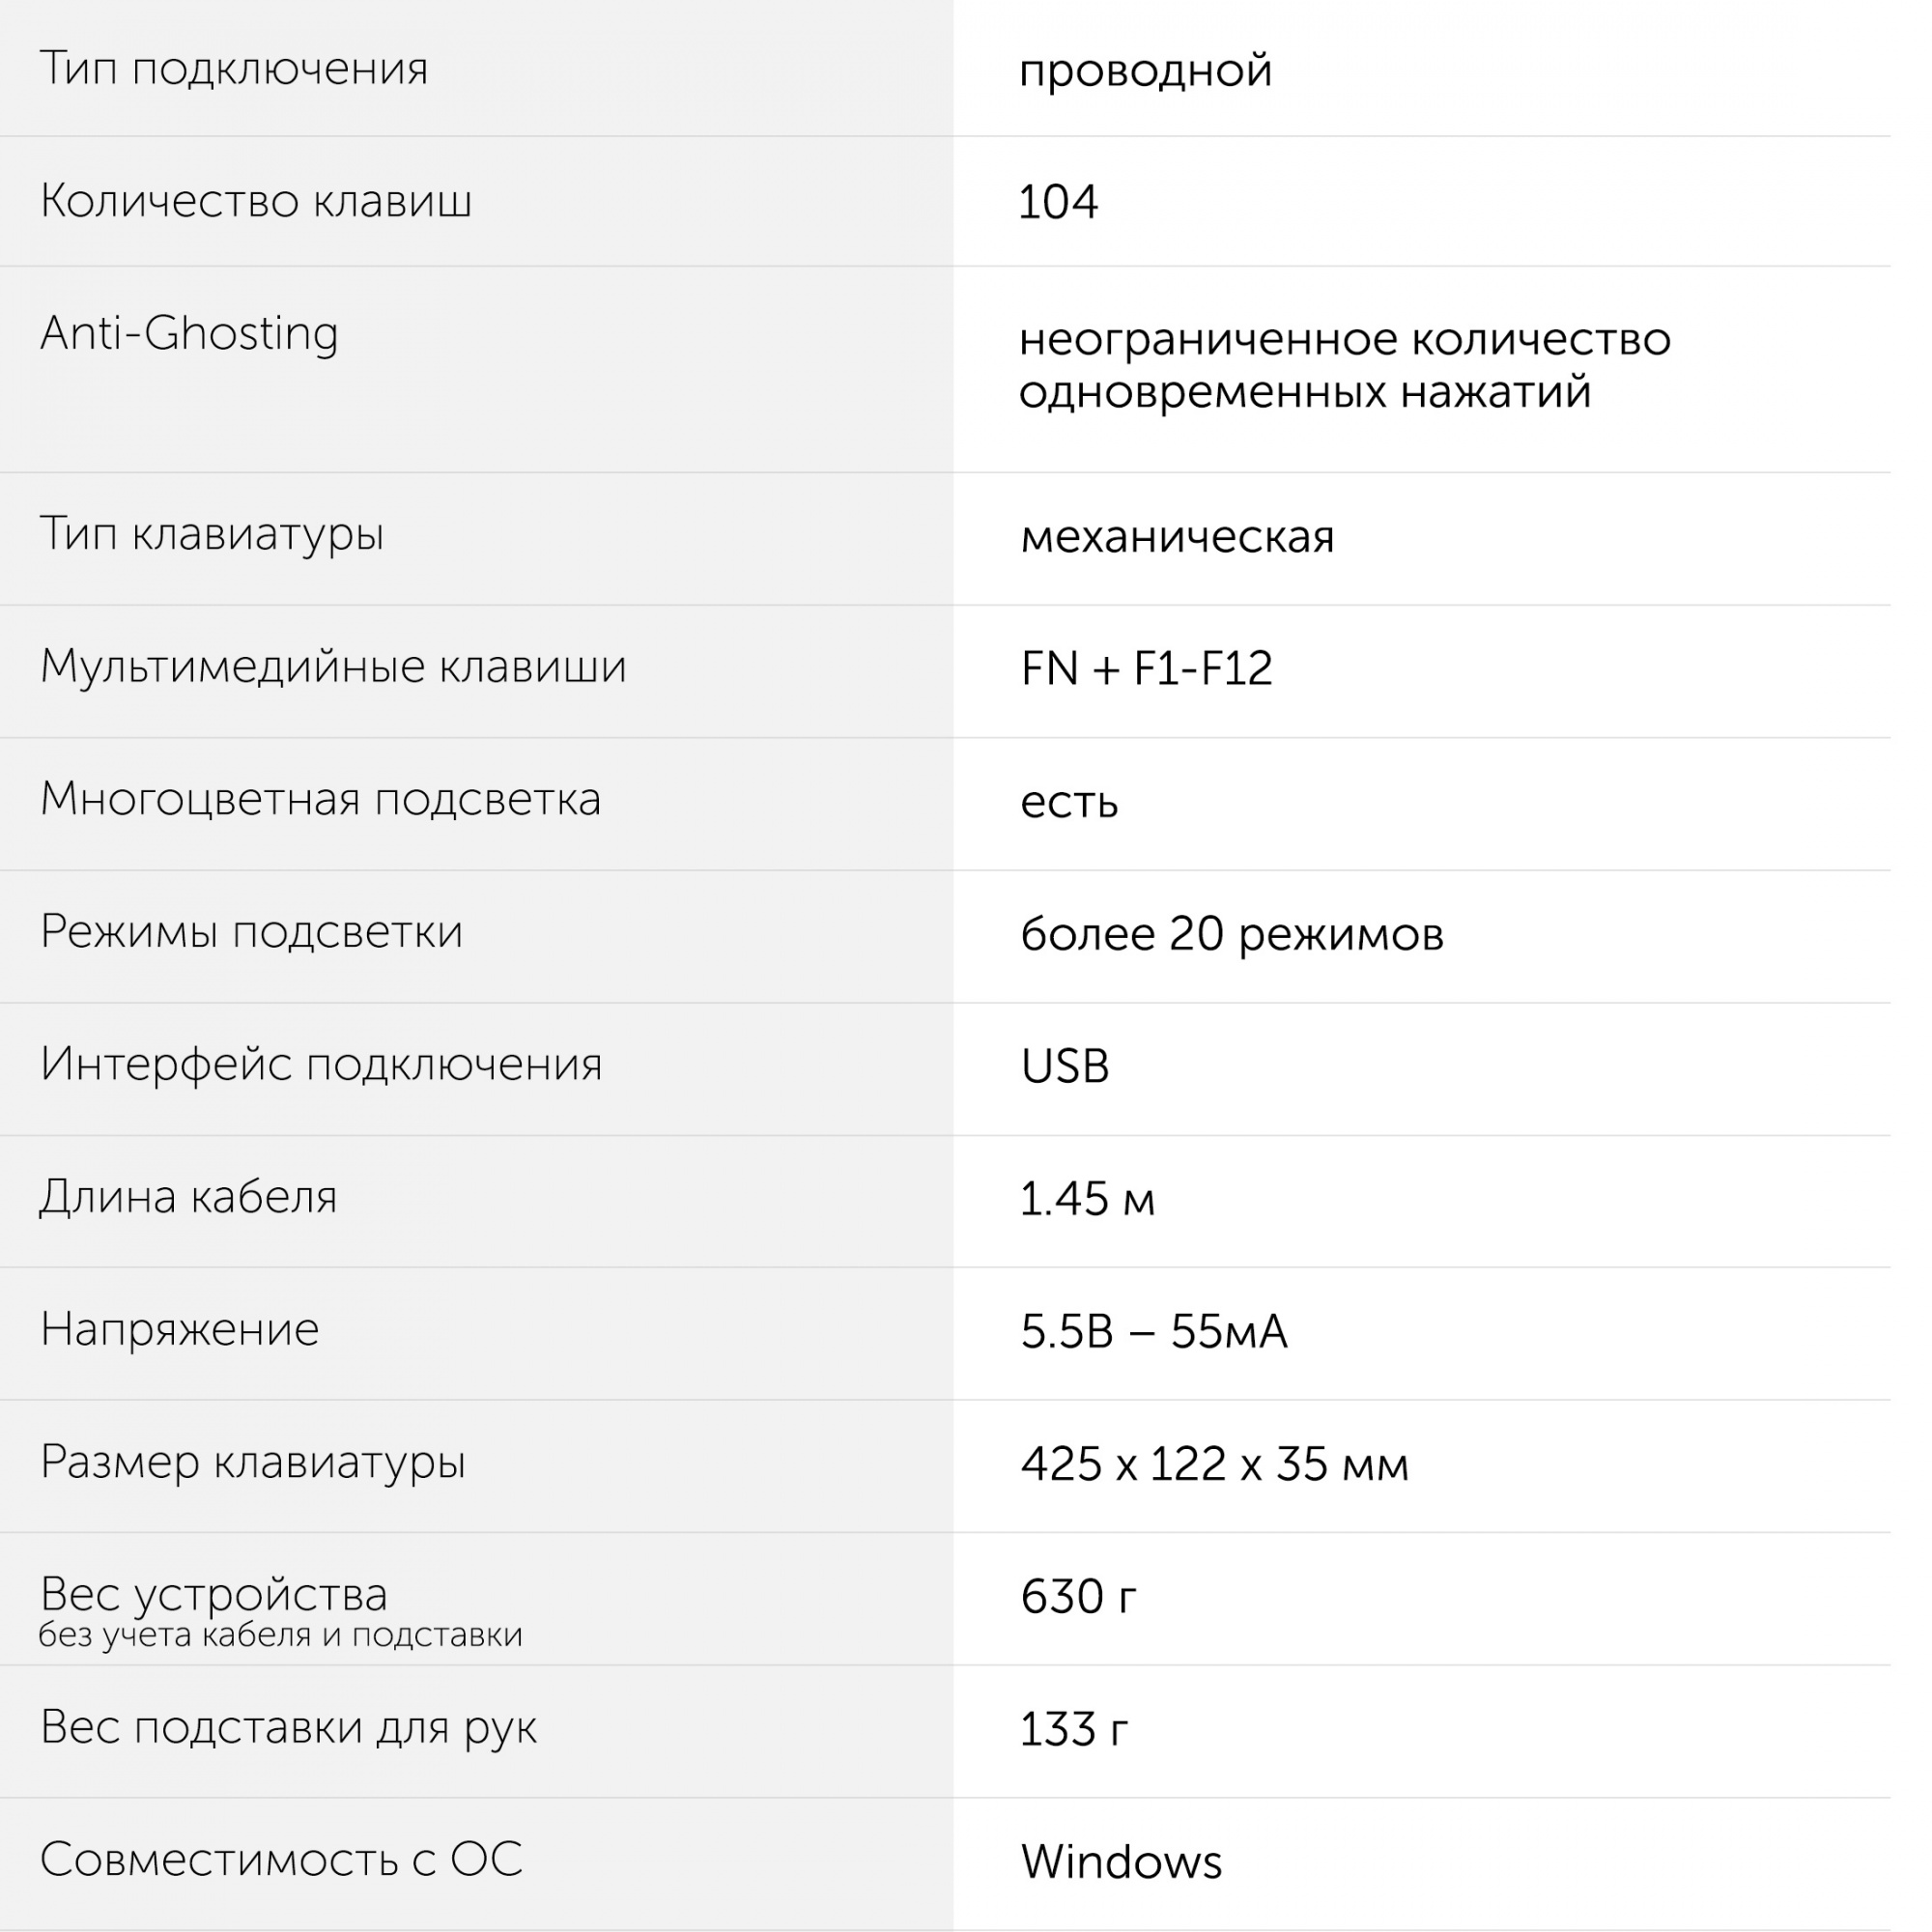
Task: Click the "Тип подключения" row label
Action: point(233,69)
